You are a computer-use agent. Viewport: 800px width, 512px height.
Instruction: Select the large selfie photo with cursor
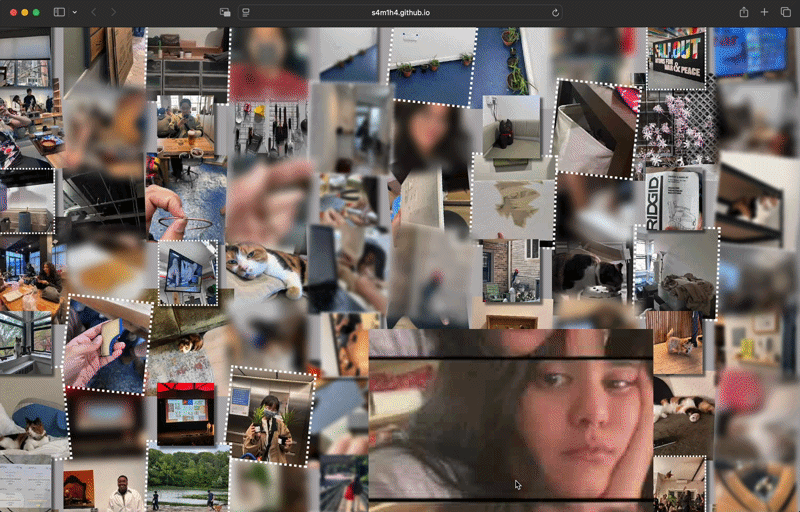coord(510,420)
